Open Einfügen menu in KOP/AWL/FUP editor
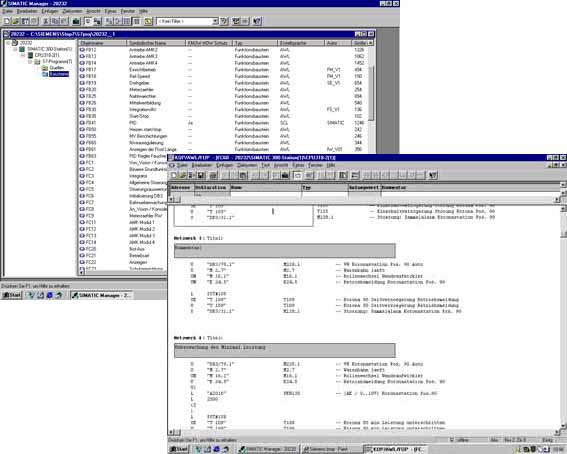 [x=225, y=165]
